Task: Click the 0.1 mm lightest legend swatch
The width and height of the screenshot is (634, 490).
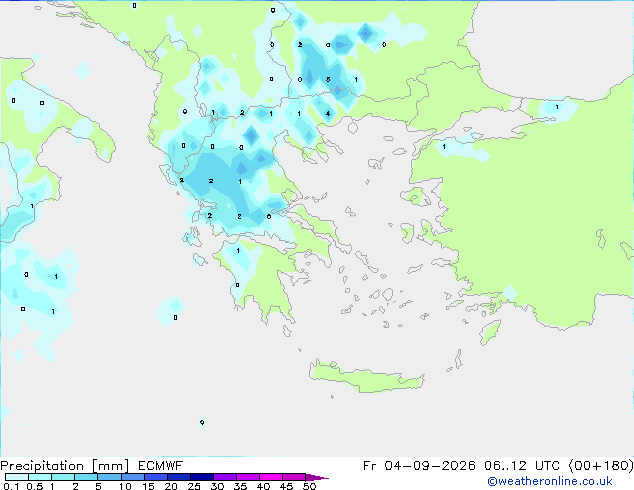Action: pos(17,477)
